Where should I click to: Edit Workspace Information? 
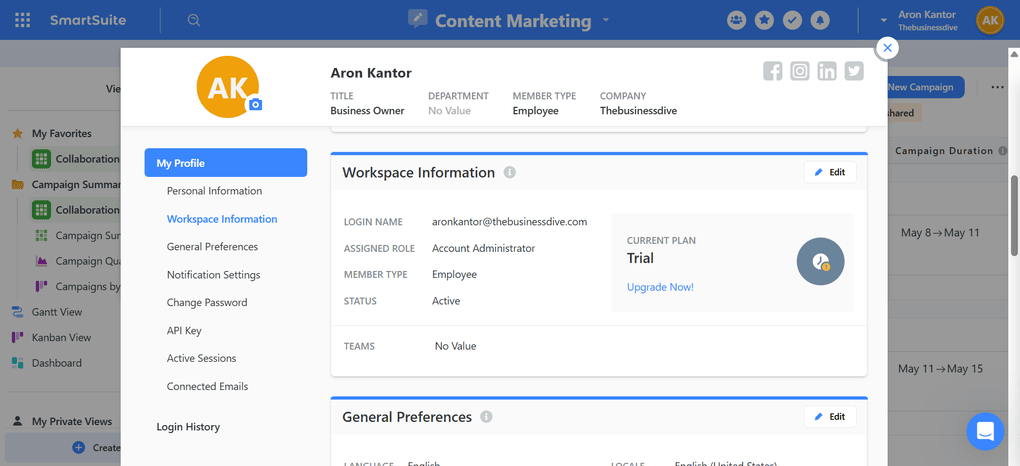[x=830, y=172]
